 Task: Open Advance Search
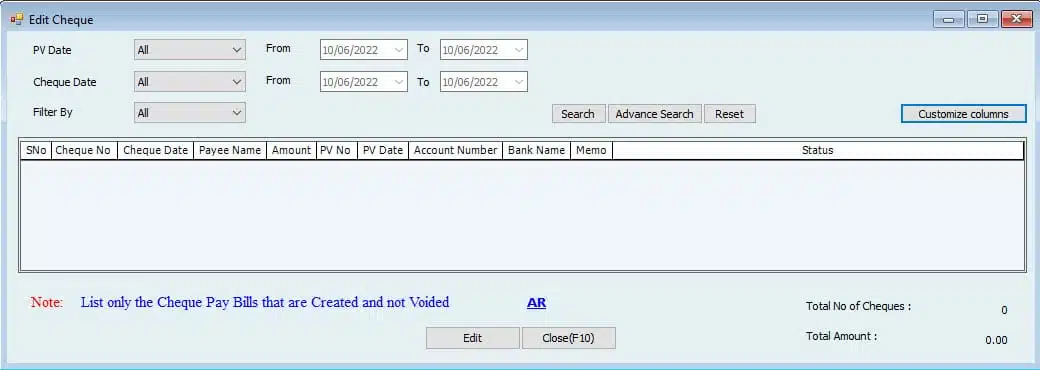(654, 114)
